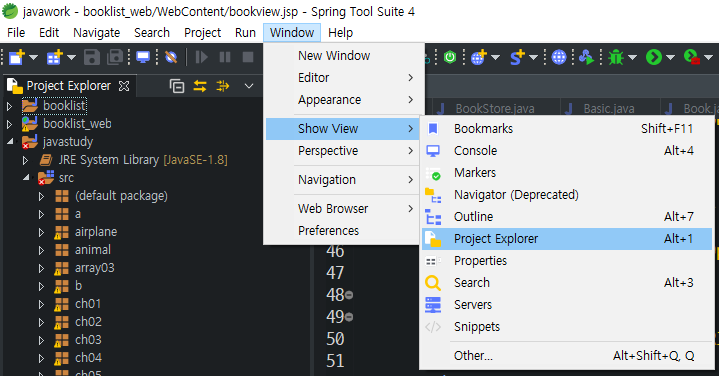Click the Save toolbar icon
The height and width of the screenshot is (376, 719).
pos(92,57)
